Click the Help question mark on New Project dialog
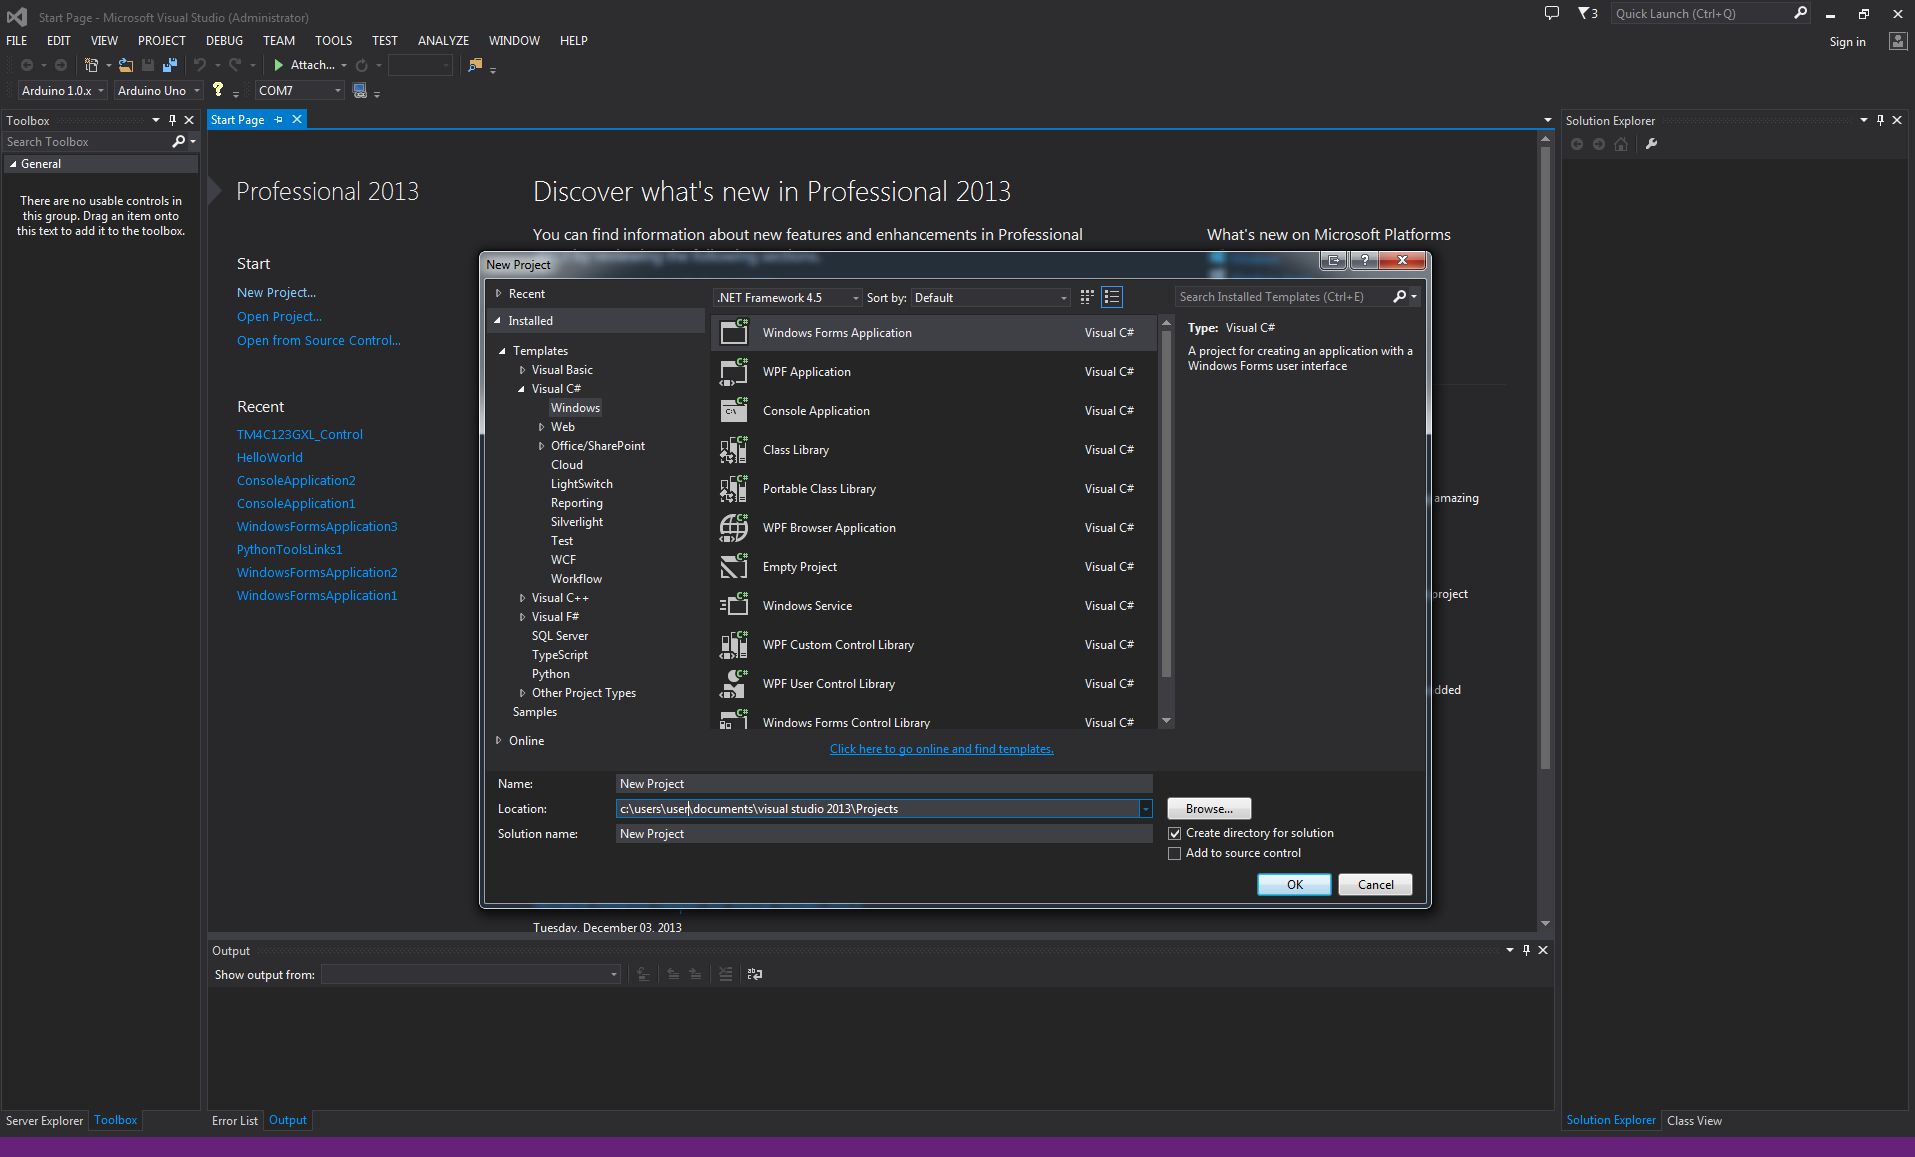This screenshot has height=1157, width=1915. [1364, 260]
